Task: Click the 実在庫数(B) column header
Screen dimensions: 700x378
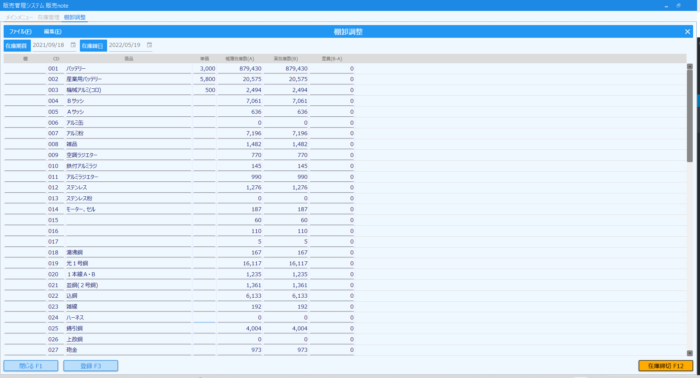Action: coord(286,59)
